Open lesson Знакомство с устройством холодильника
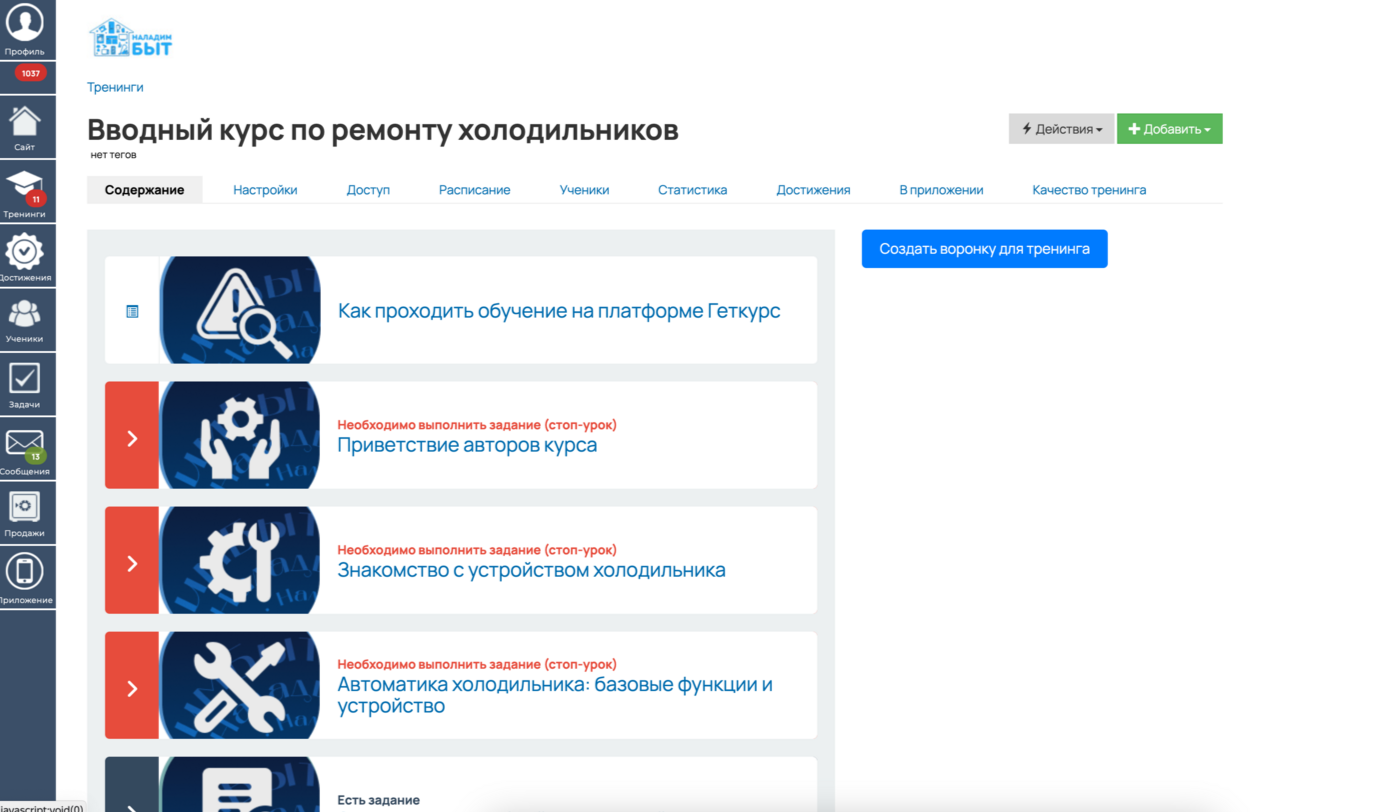Screen dimensions: 1388x812 coord(531,570)
